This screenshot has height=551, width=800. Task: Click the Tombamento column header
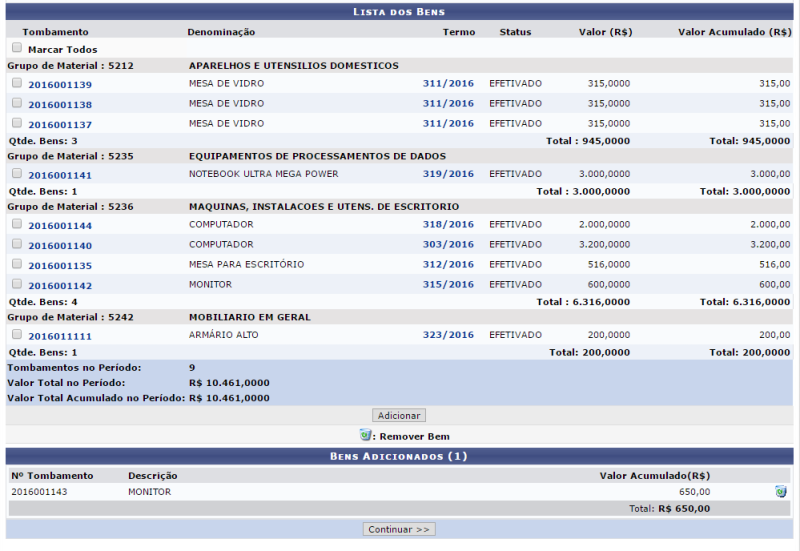[x=55, y=32]
